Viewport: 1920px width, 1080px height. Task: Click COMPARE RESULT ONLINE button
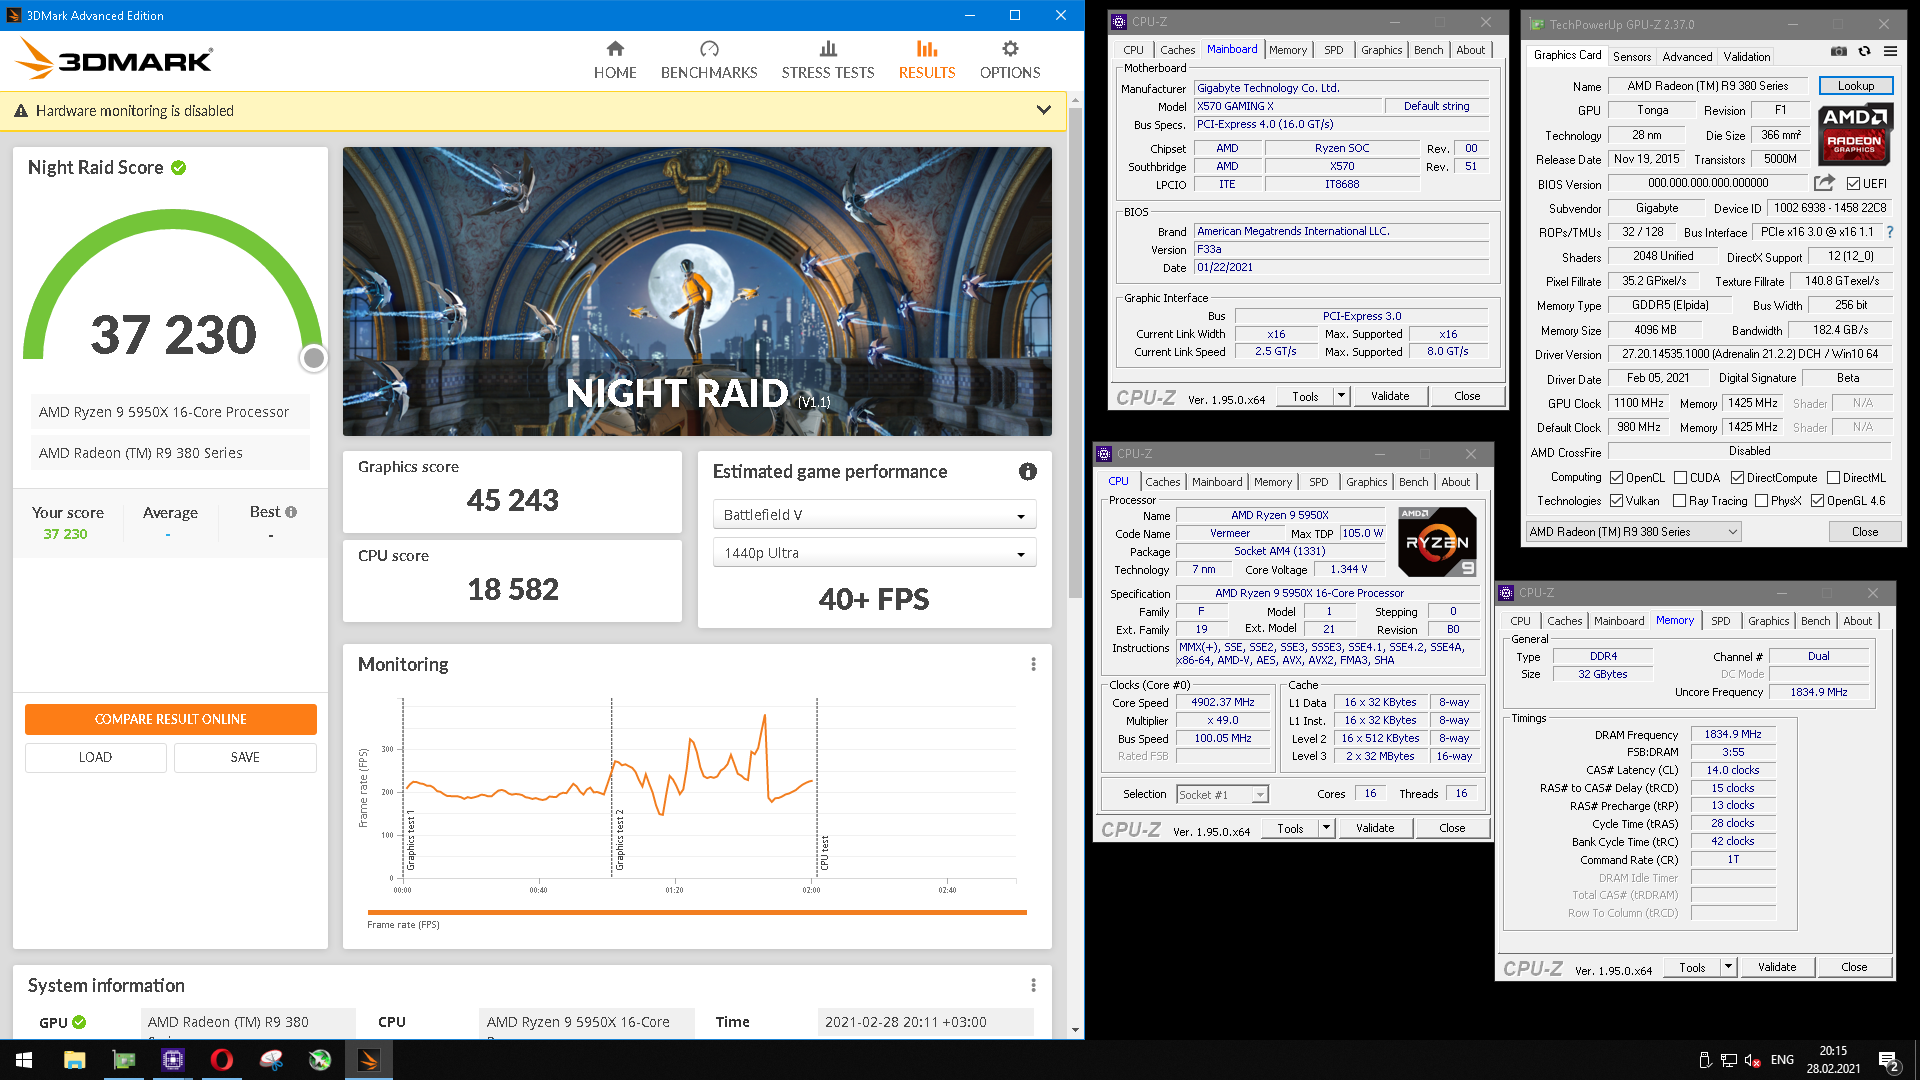coord(171,719)
